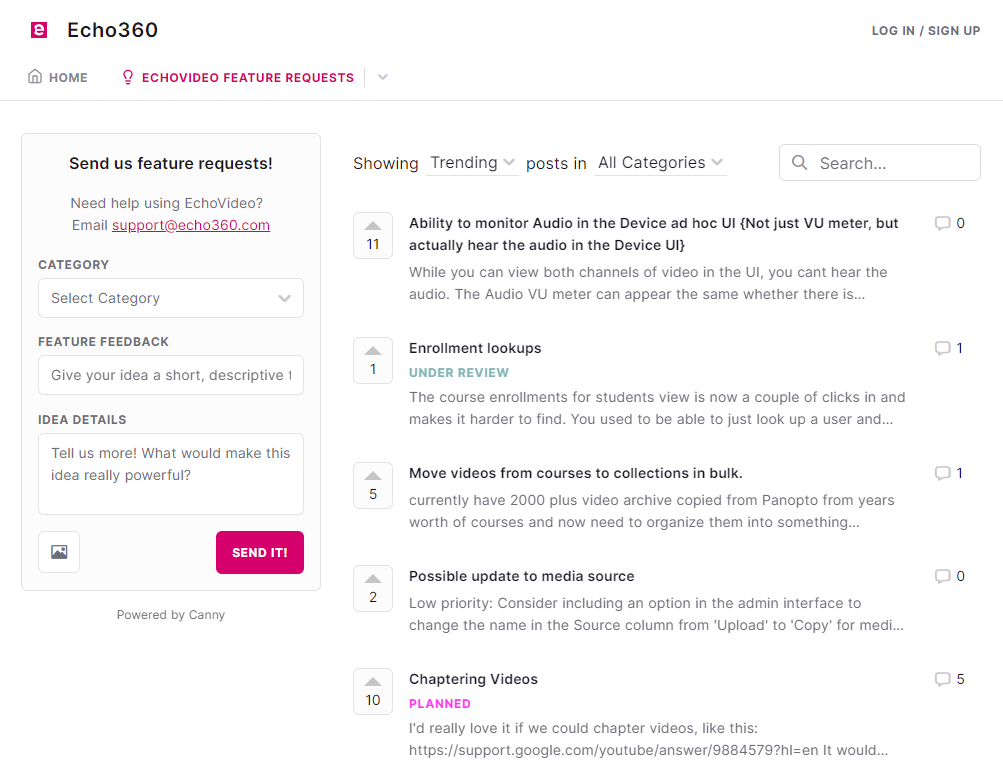1003x769 pixels.
Task: Click the Under Review status label
Action: point(459,373)
